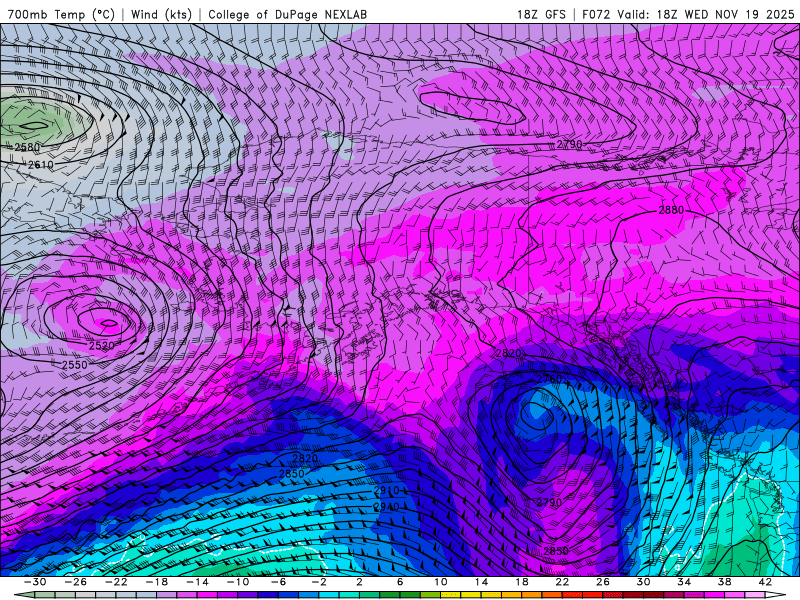Click the "700mb Temp (°C)" title text
The width and height of the screenshot is (800, 600).
(61, 14)
